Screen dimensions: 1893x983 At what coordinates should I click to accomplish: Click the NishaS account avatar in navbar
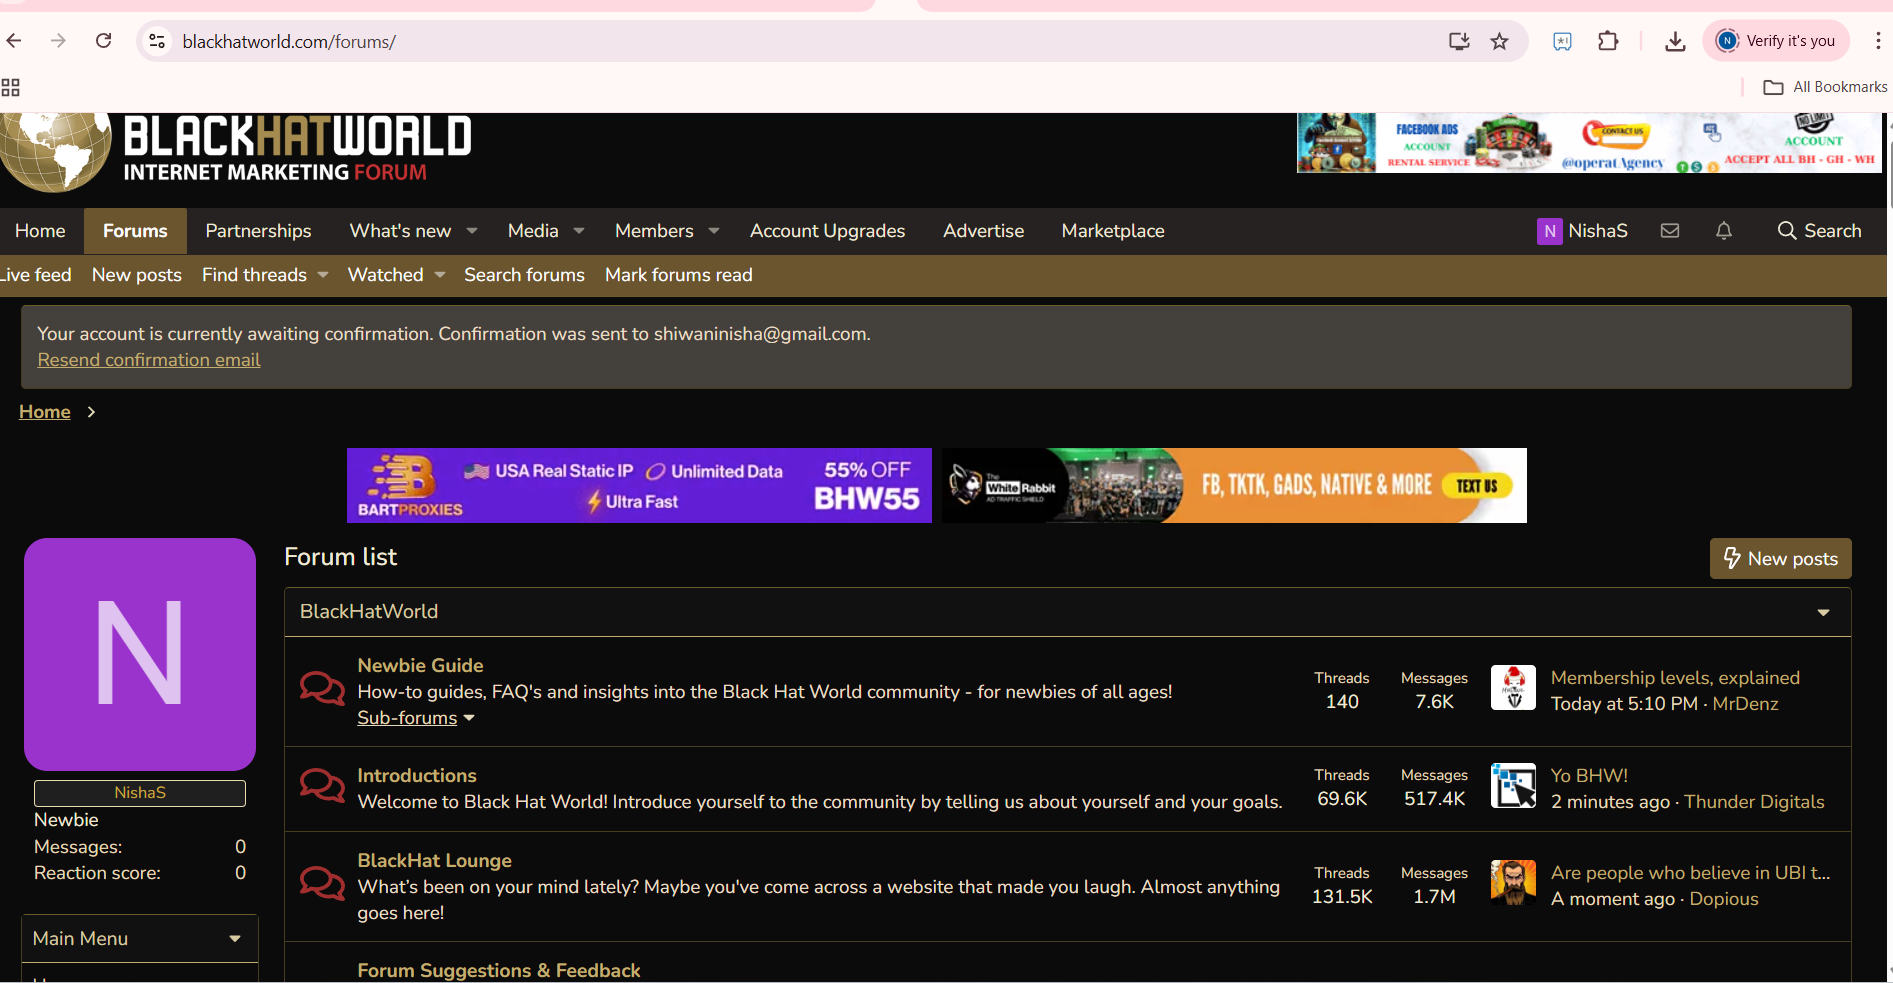point(1549,231)
